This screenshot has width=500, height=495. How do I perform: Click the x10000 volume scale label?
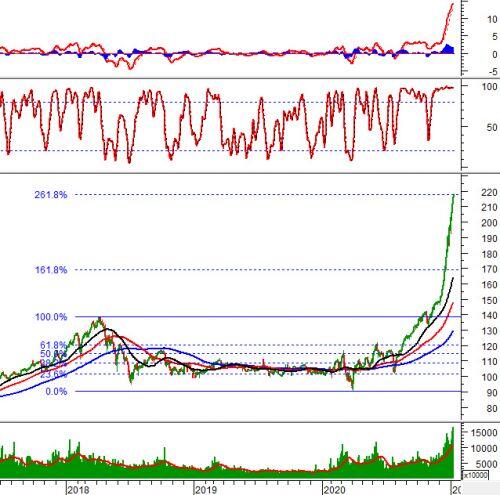tap(476, 475)
